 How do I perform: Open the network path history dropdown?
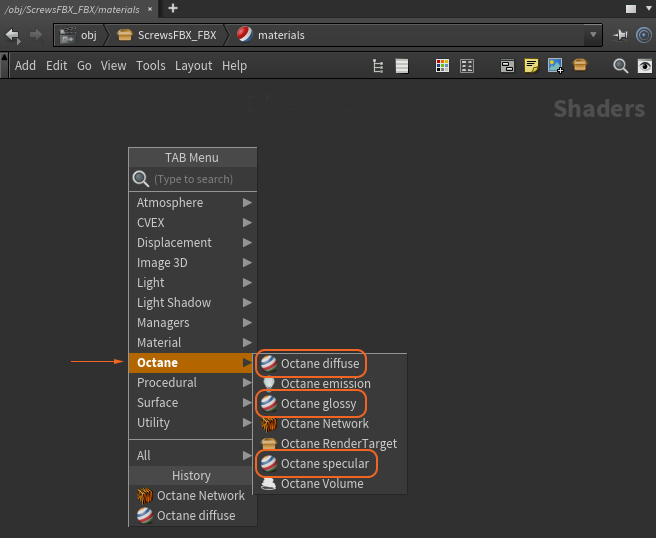coord(593,35)
